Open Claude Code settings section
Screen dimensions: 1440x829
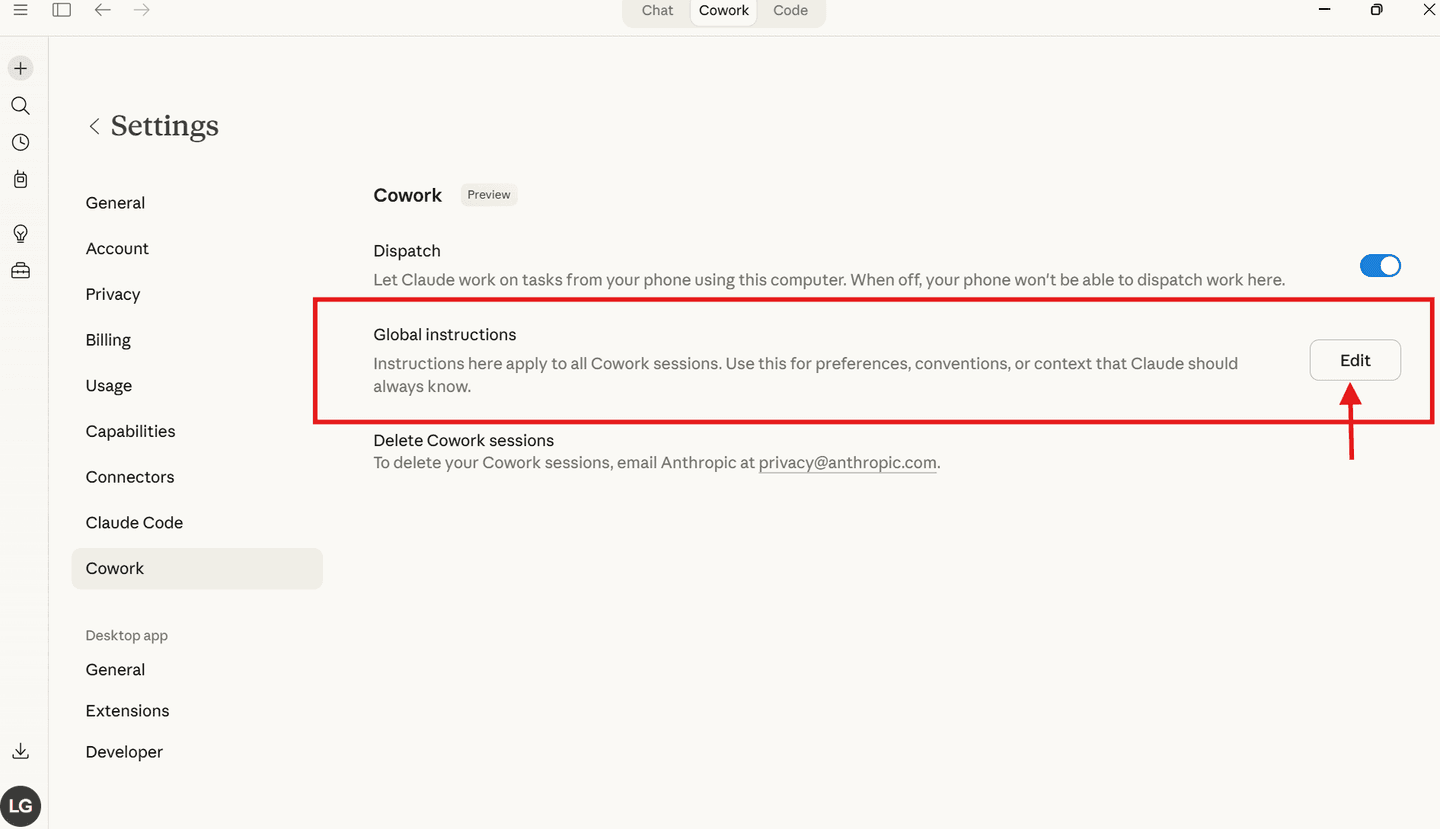click(134, 523)
